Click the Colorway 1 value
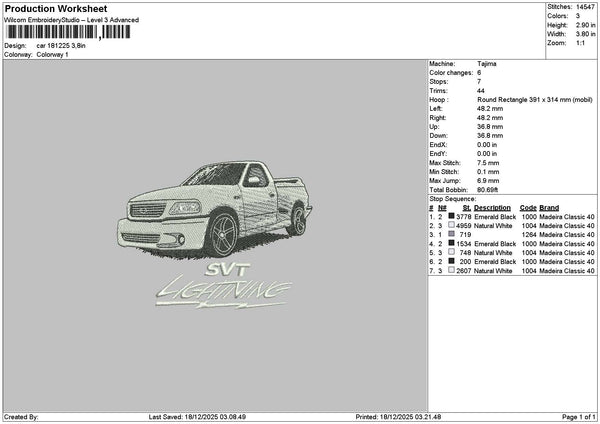The height and width of the screenshot is (424, 600). [52, 55]
